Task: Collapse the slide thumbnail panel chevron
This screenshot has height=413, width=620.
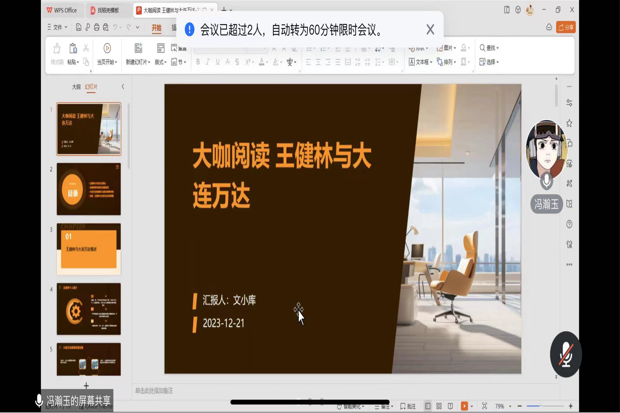Action: pos(123,87)
